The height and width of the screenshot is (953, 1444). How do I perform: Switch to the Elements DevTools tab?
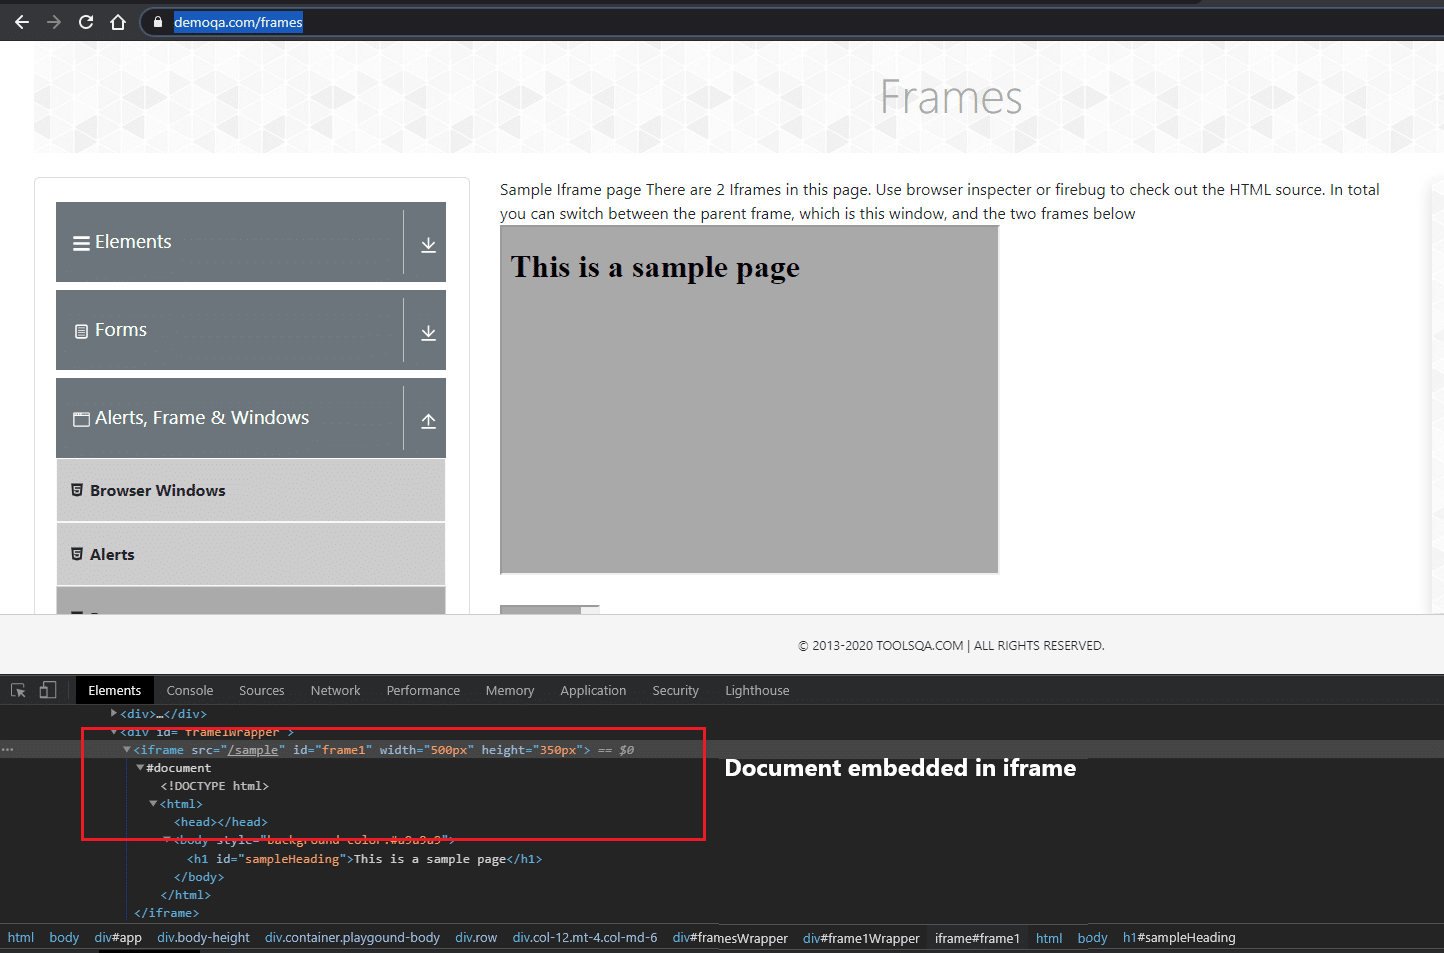(x=115, y=690)
